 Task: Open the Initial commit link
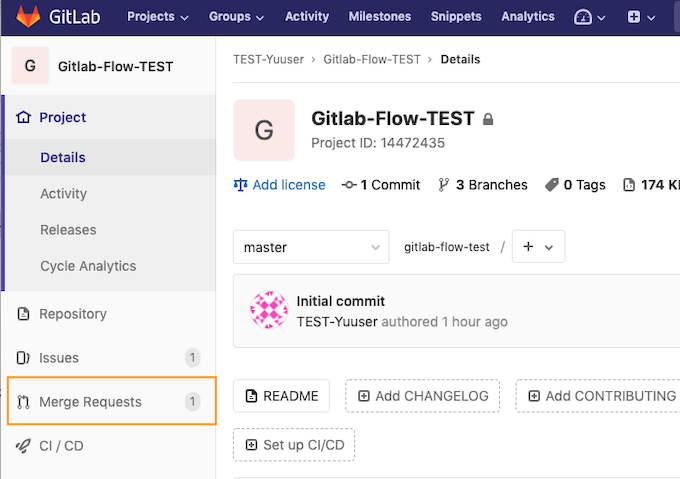coord(340,301)
